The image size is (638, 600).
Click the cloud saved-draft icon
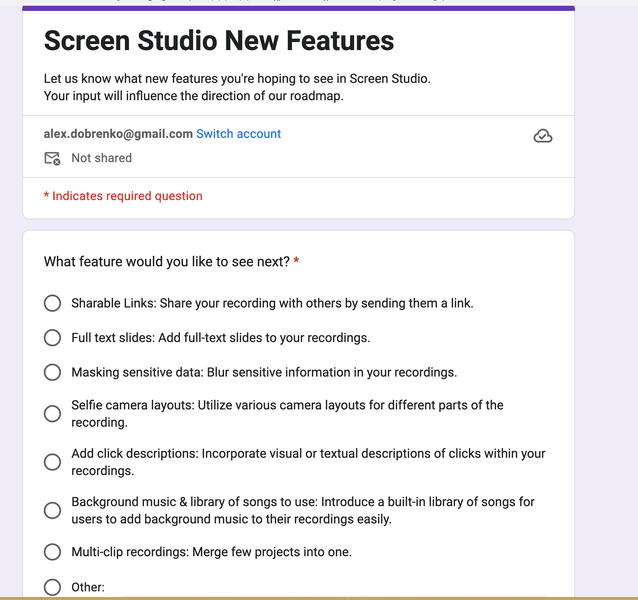543,136
